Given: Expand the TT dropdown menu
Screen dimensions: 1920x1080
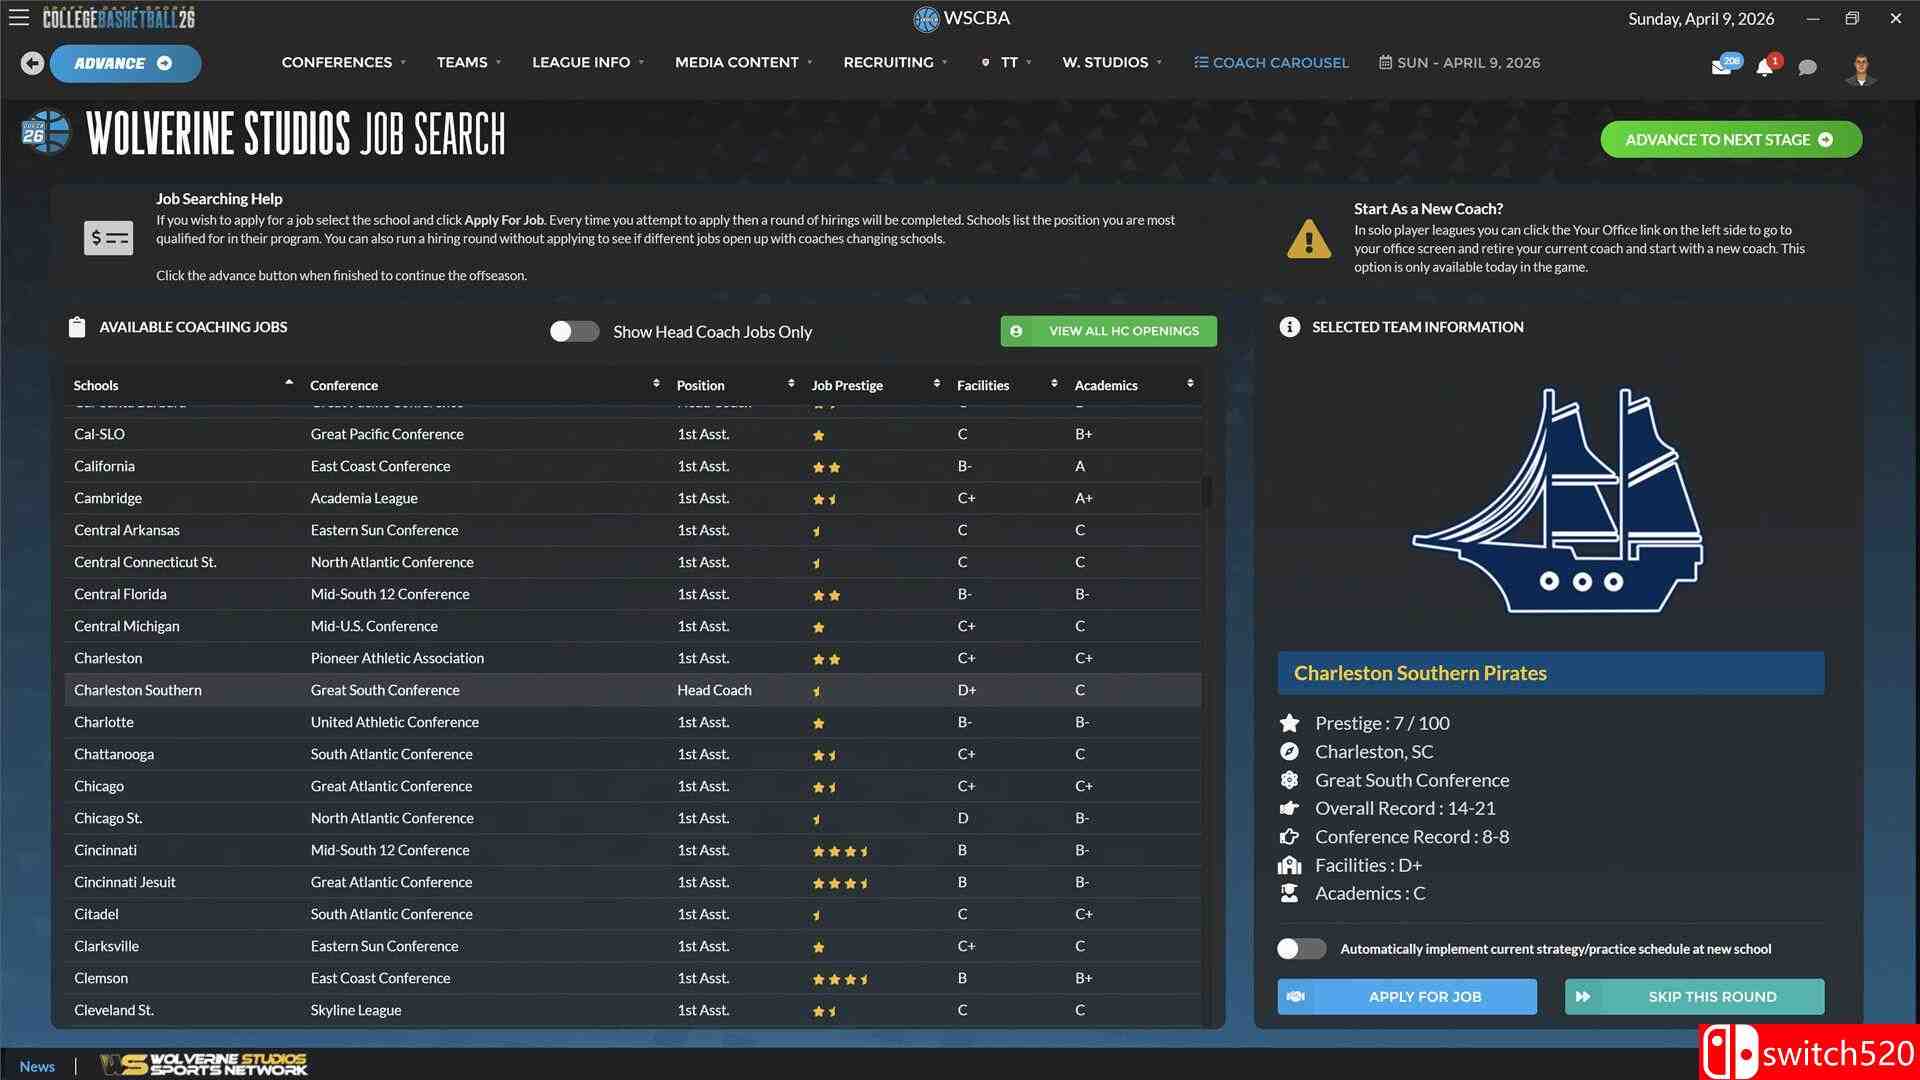Looking at the screenshot, I should click(x=1006, y=62).
